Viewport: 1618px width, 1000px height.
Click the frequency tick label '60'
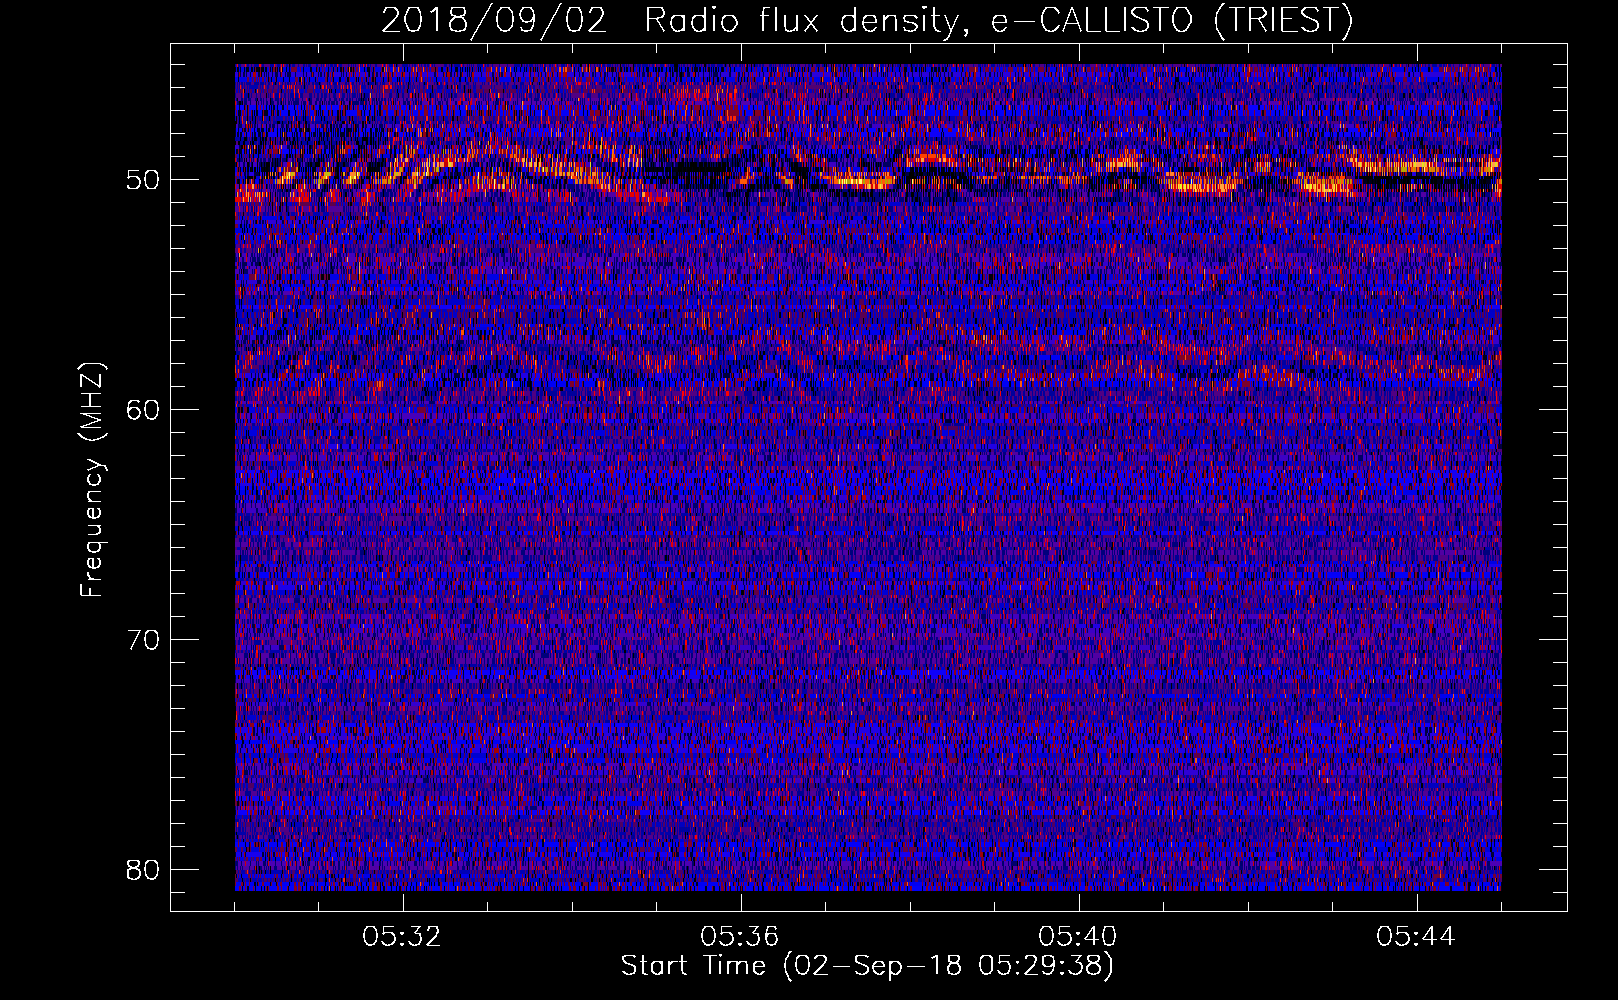[x=144, y=410]
